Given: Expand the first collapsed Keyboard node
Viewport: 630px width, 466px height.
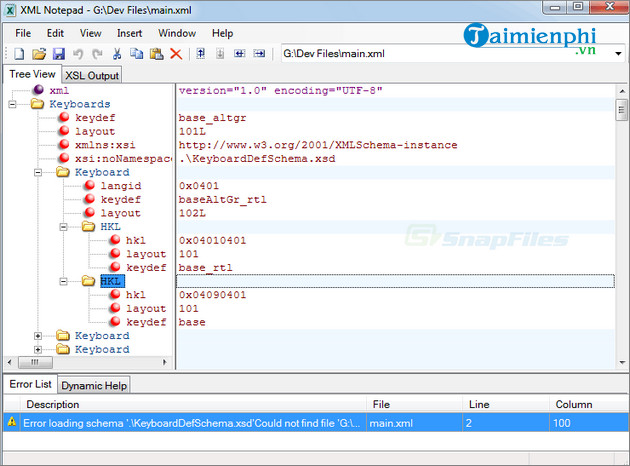Looking at the screenshot, I should (x=38, y=336).
